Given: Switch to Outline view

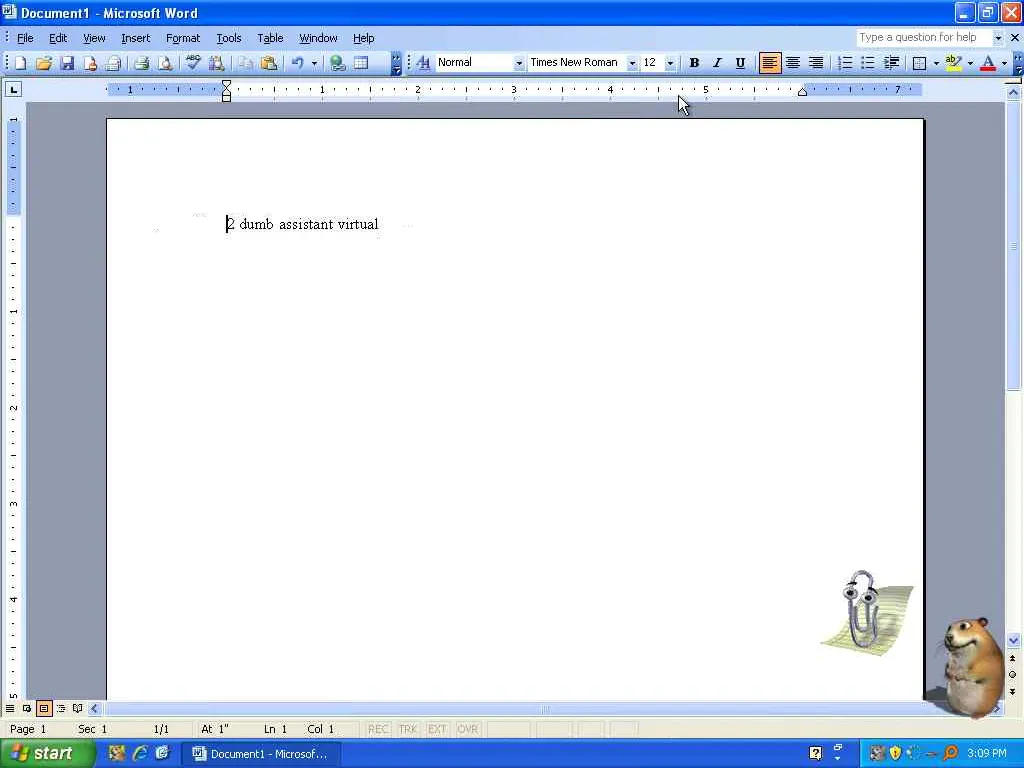Looking at the screenshot, I should [x=61, y=709].
